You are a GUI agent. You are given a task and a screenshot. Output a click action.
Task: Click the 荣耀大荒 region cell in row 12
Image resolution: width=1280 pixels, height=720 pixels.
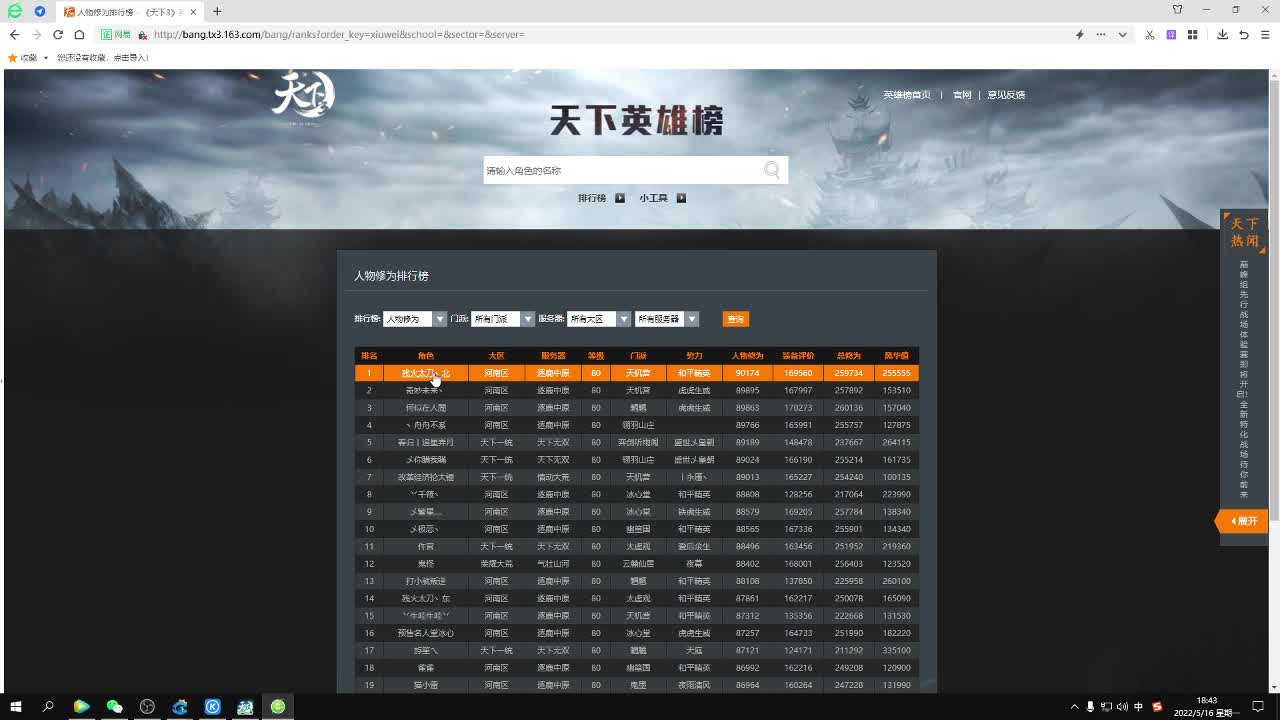(x=496, y=564)
